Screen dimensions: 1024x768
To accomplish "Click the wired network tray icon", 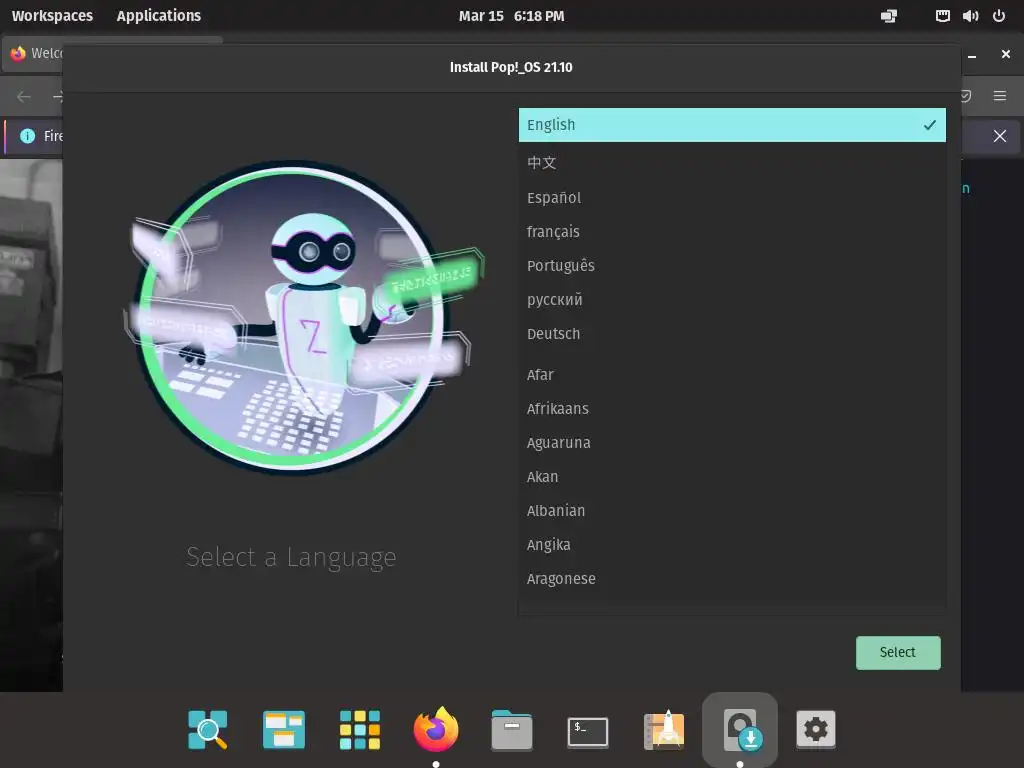I will pyautogui.click(x=942, y=16).
